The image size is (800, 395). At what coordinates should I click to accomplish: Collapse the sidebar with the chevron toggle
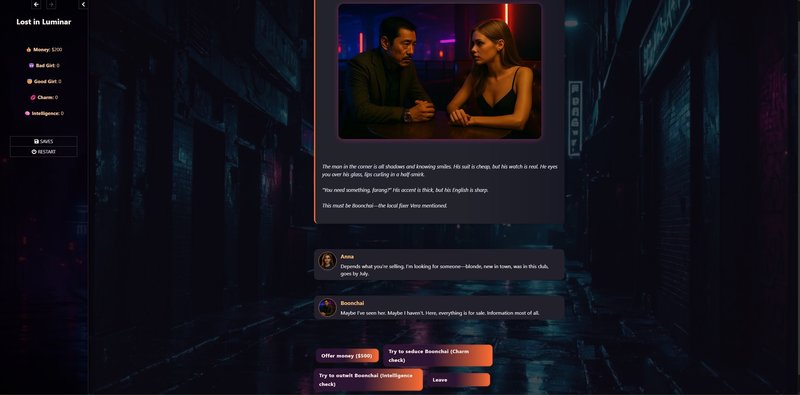[x=83, y=4]
